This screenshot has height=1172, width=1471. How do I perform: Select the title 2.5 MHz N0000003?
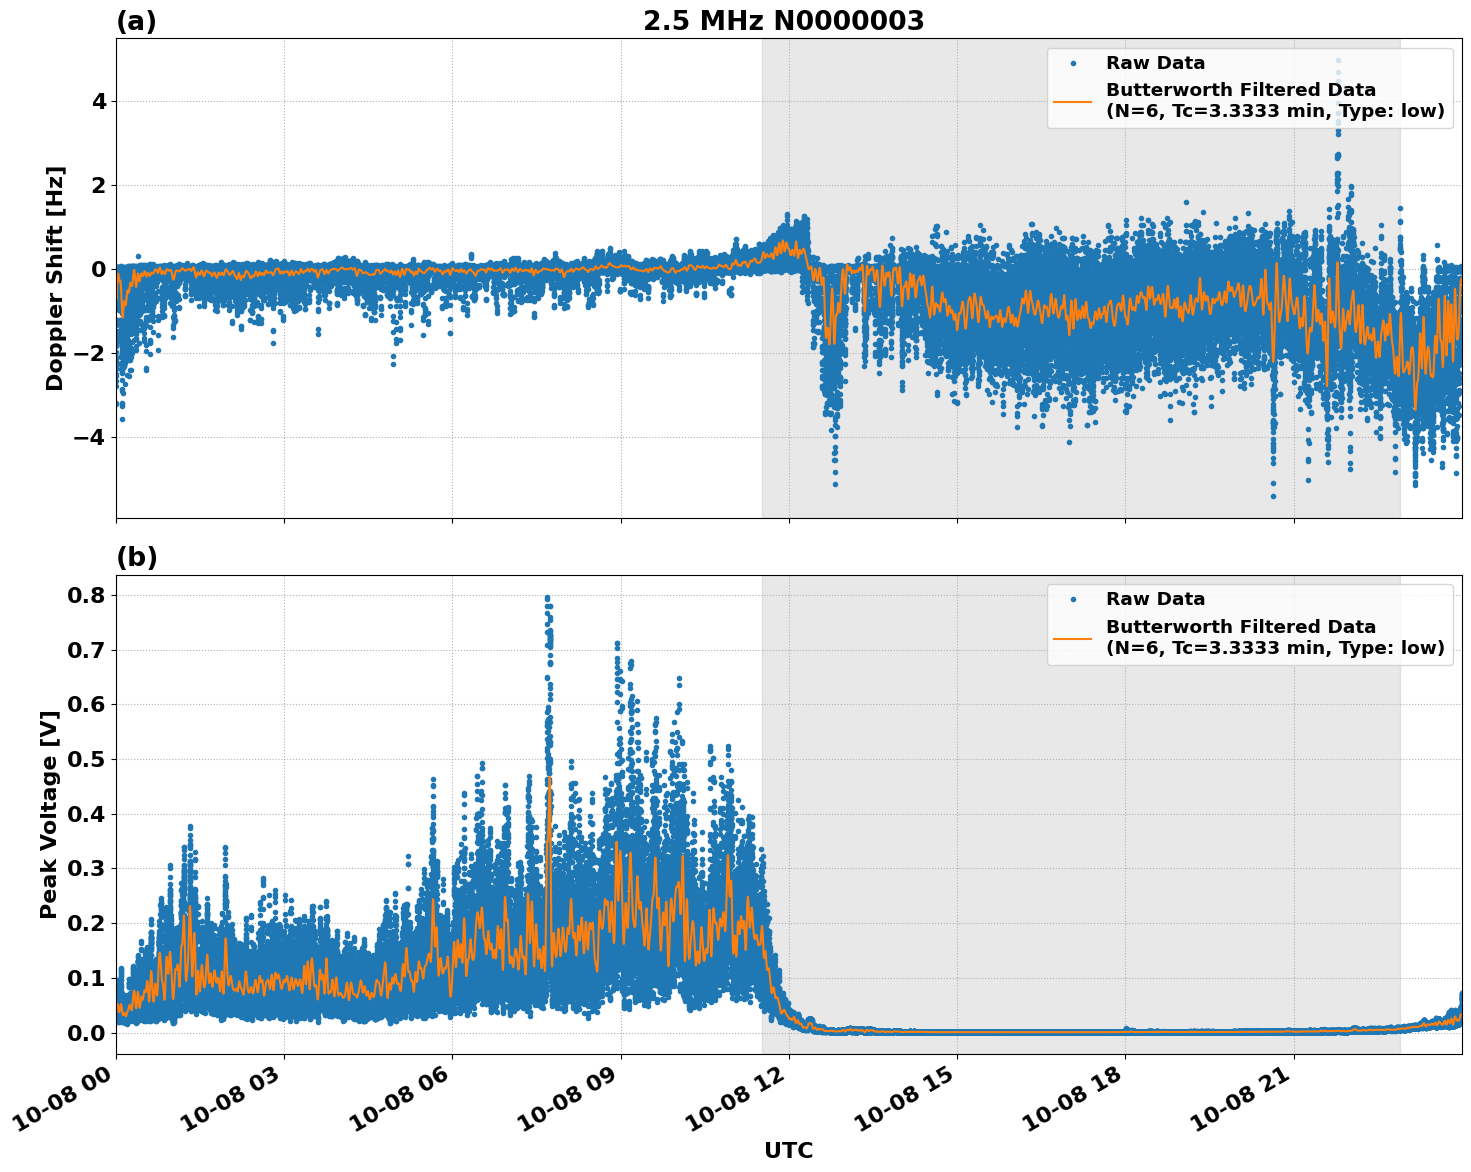click(786, 17)
